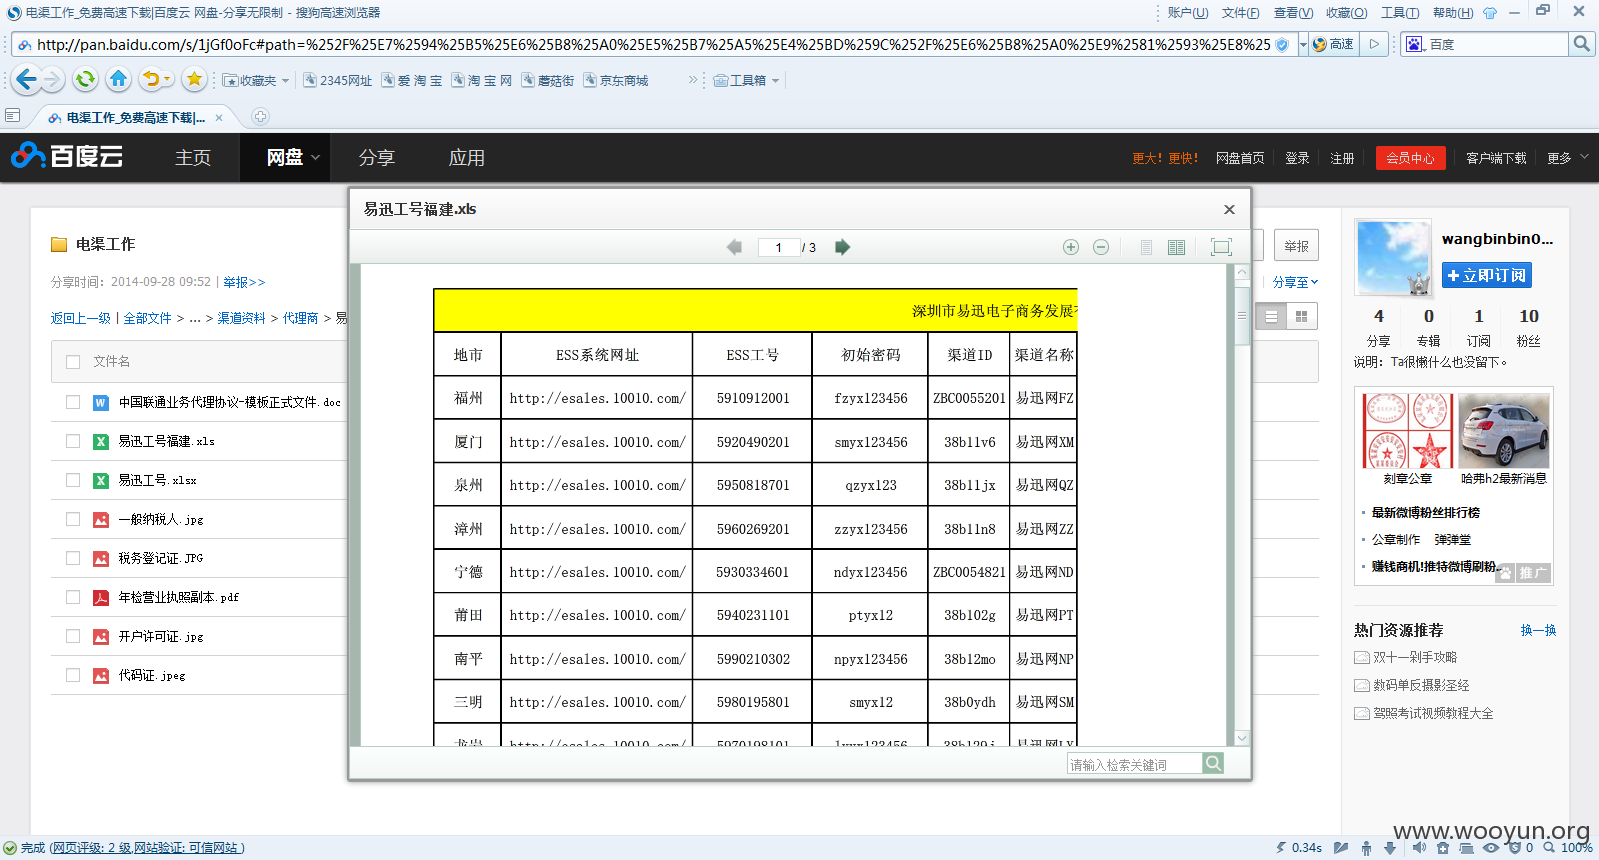Click the page number input box
This screenshot has width=1599, height=860.
(x=779, y=247)
